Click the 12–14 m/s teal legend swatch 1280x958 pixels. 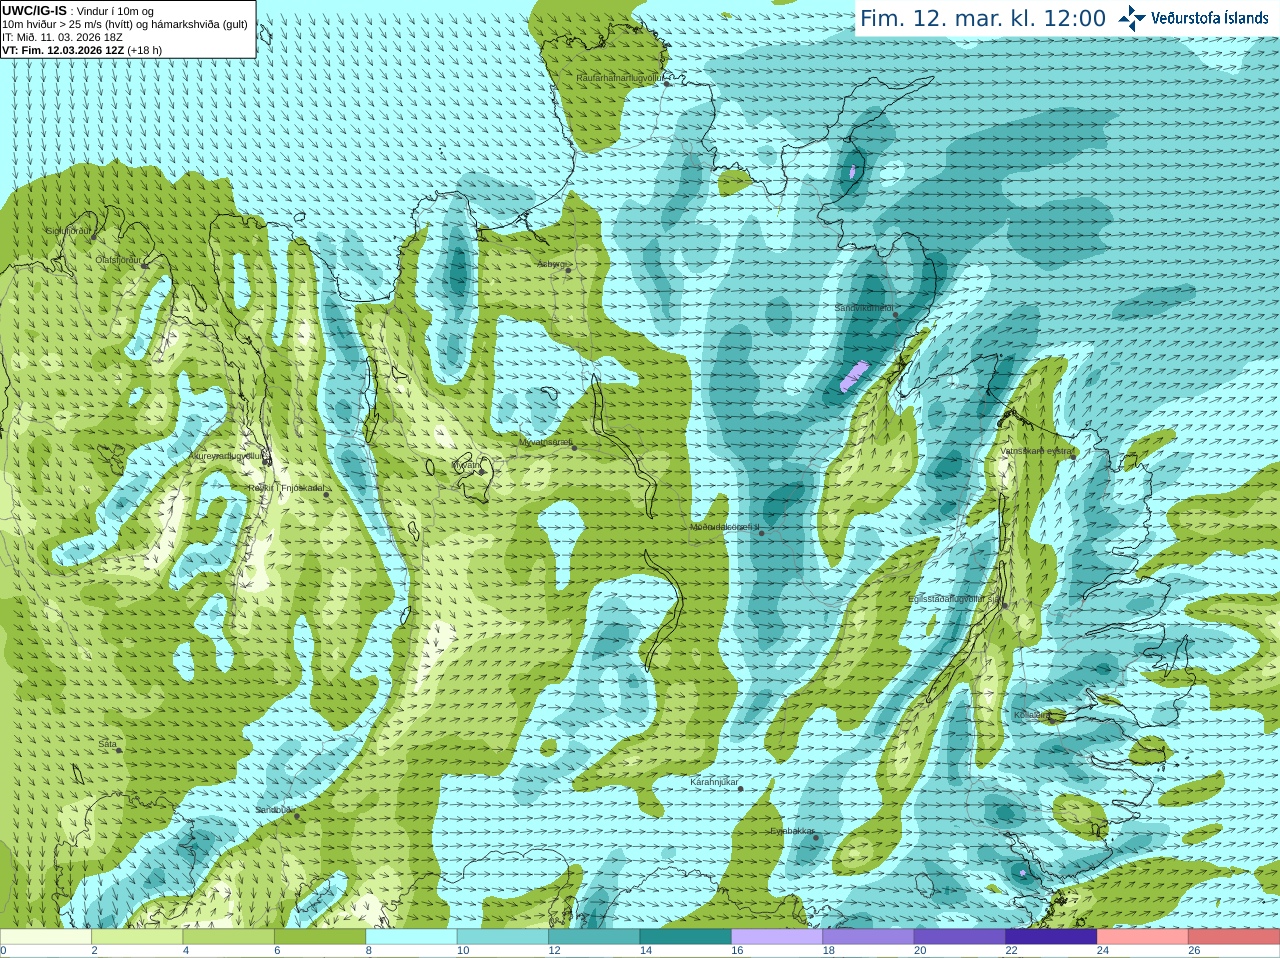[594, 937]
